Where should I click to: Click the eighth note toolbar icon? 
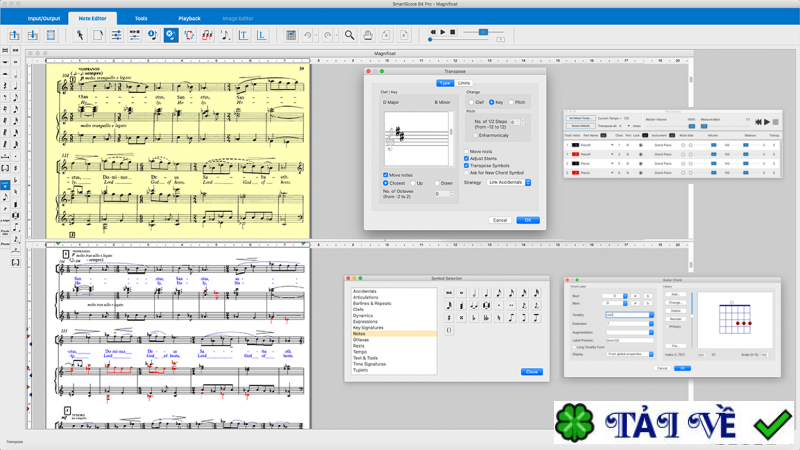point(225,35)
